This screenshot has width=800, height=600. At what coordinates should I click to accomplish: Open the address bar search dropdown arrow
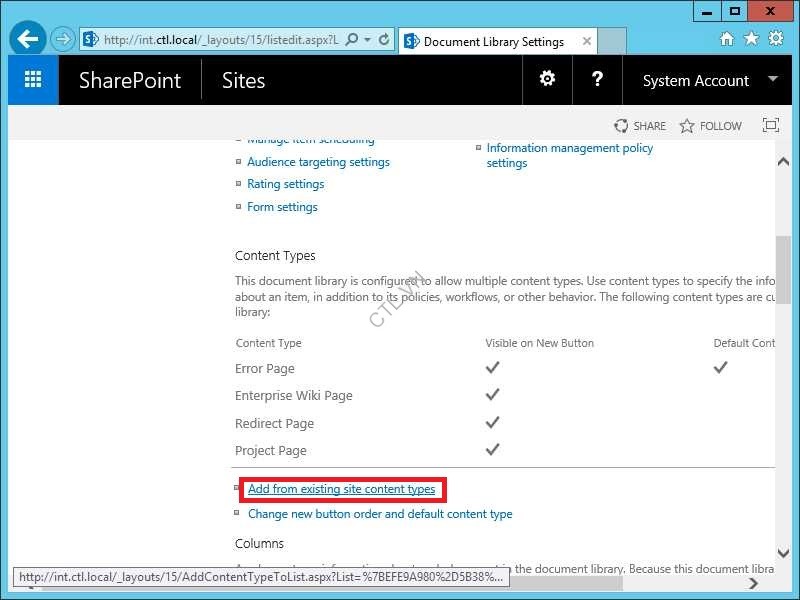tap(368, 40)
